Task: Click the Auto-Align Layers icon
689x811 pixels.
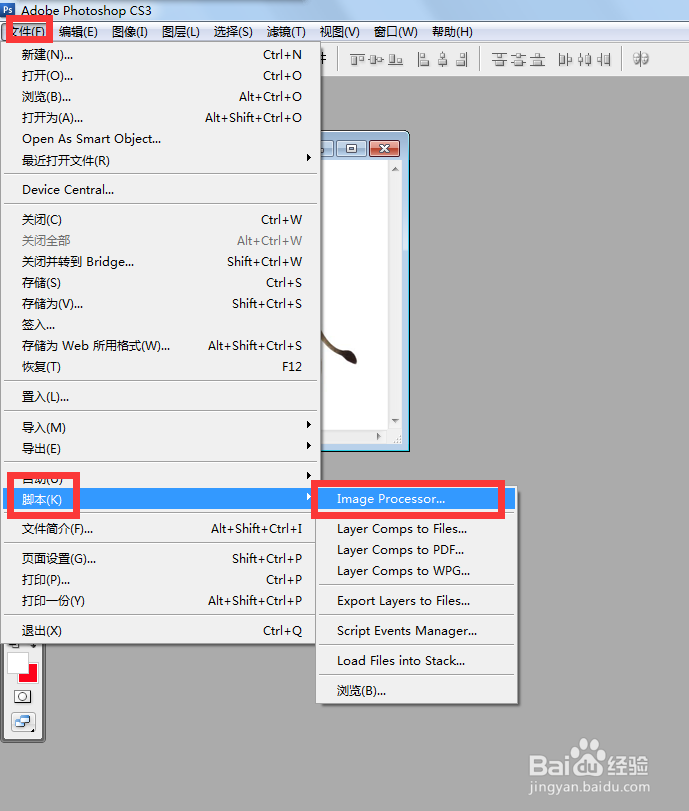Action: coord(641,59)
